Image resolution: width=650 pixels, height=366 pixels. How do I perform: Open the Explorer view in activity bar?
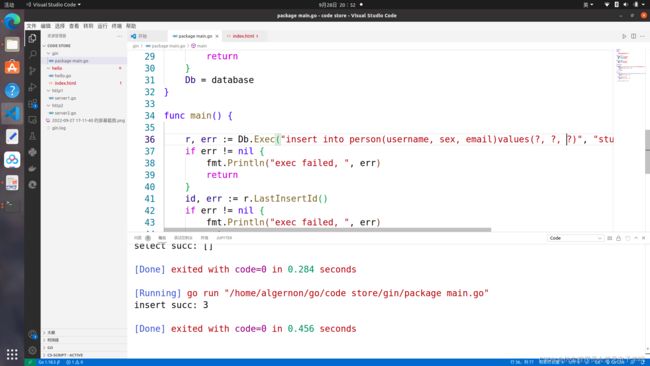coord(32,39)
